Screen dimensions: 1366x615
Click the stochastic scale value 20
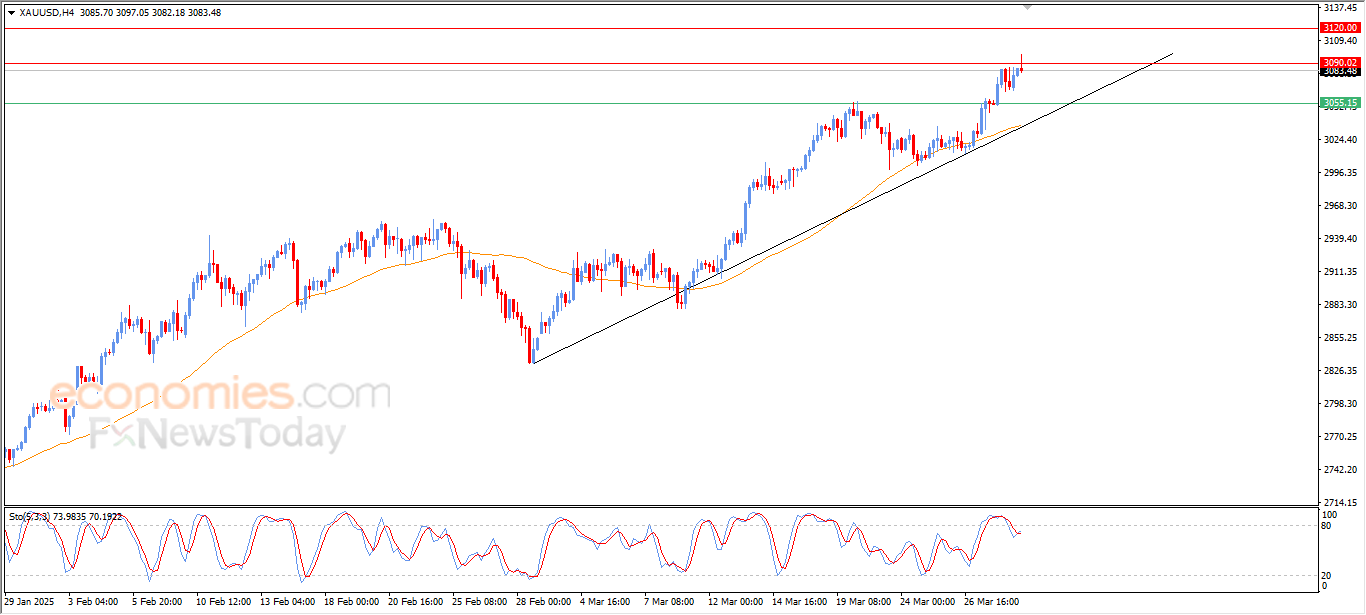[x=1326, y=575]
